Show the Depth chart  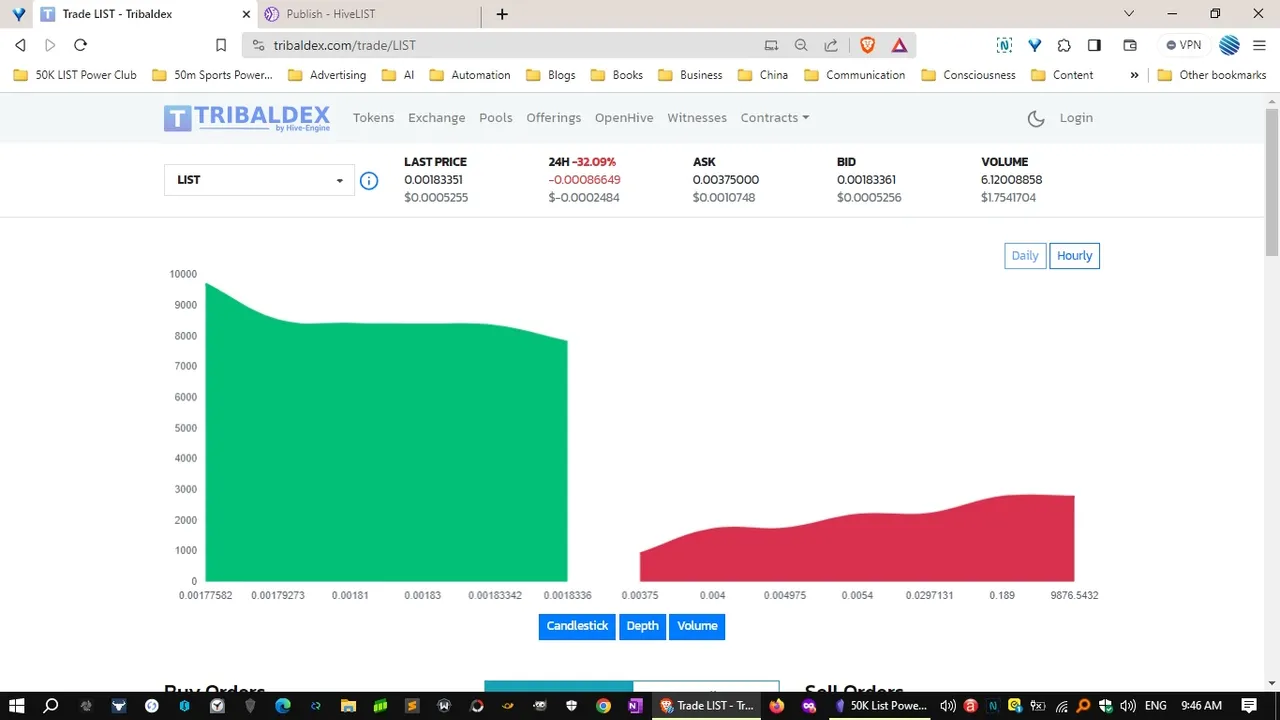point(642,626)
